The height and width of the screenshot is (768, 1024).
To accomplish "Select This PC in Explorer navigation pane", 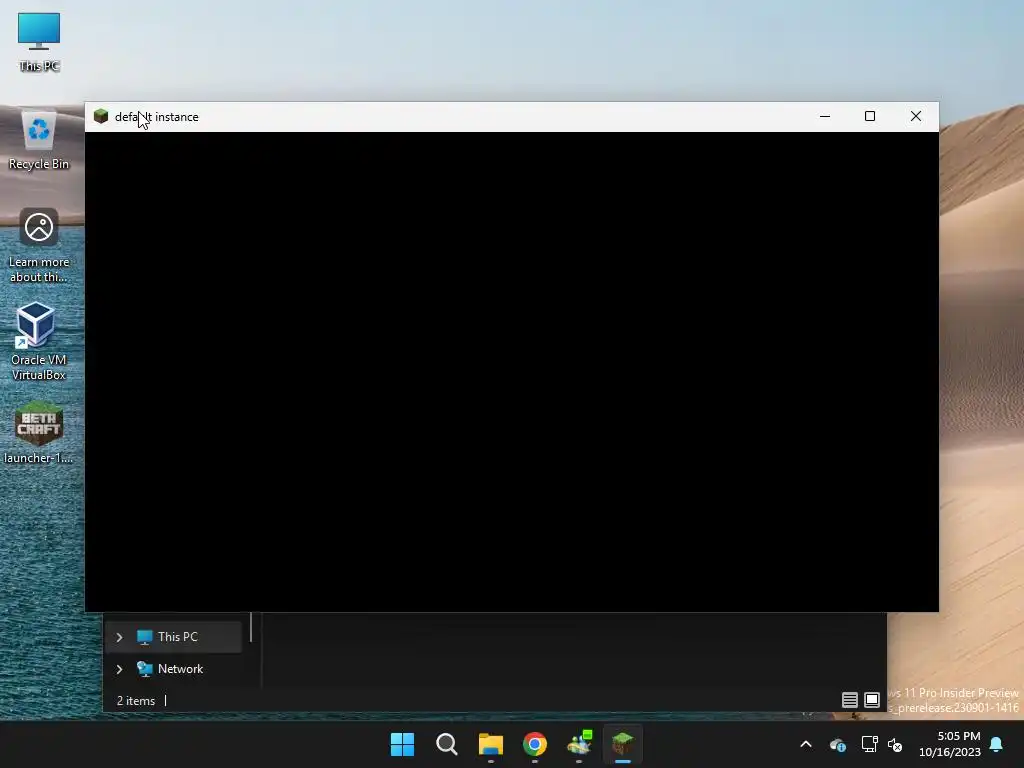I will (174, 637).
